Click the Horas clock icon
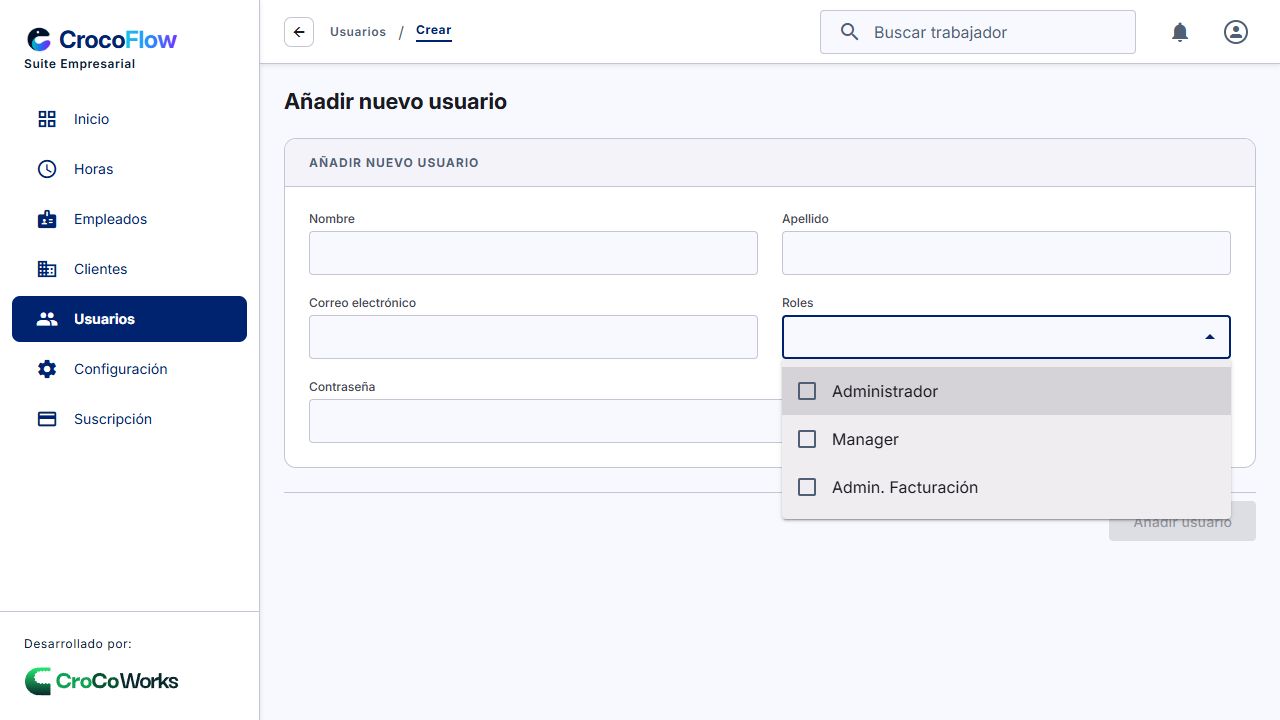The height and width of the screenshot is (720, 1280). [x=47, y=169]
